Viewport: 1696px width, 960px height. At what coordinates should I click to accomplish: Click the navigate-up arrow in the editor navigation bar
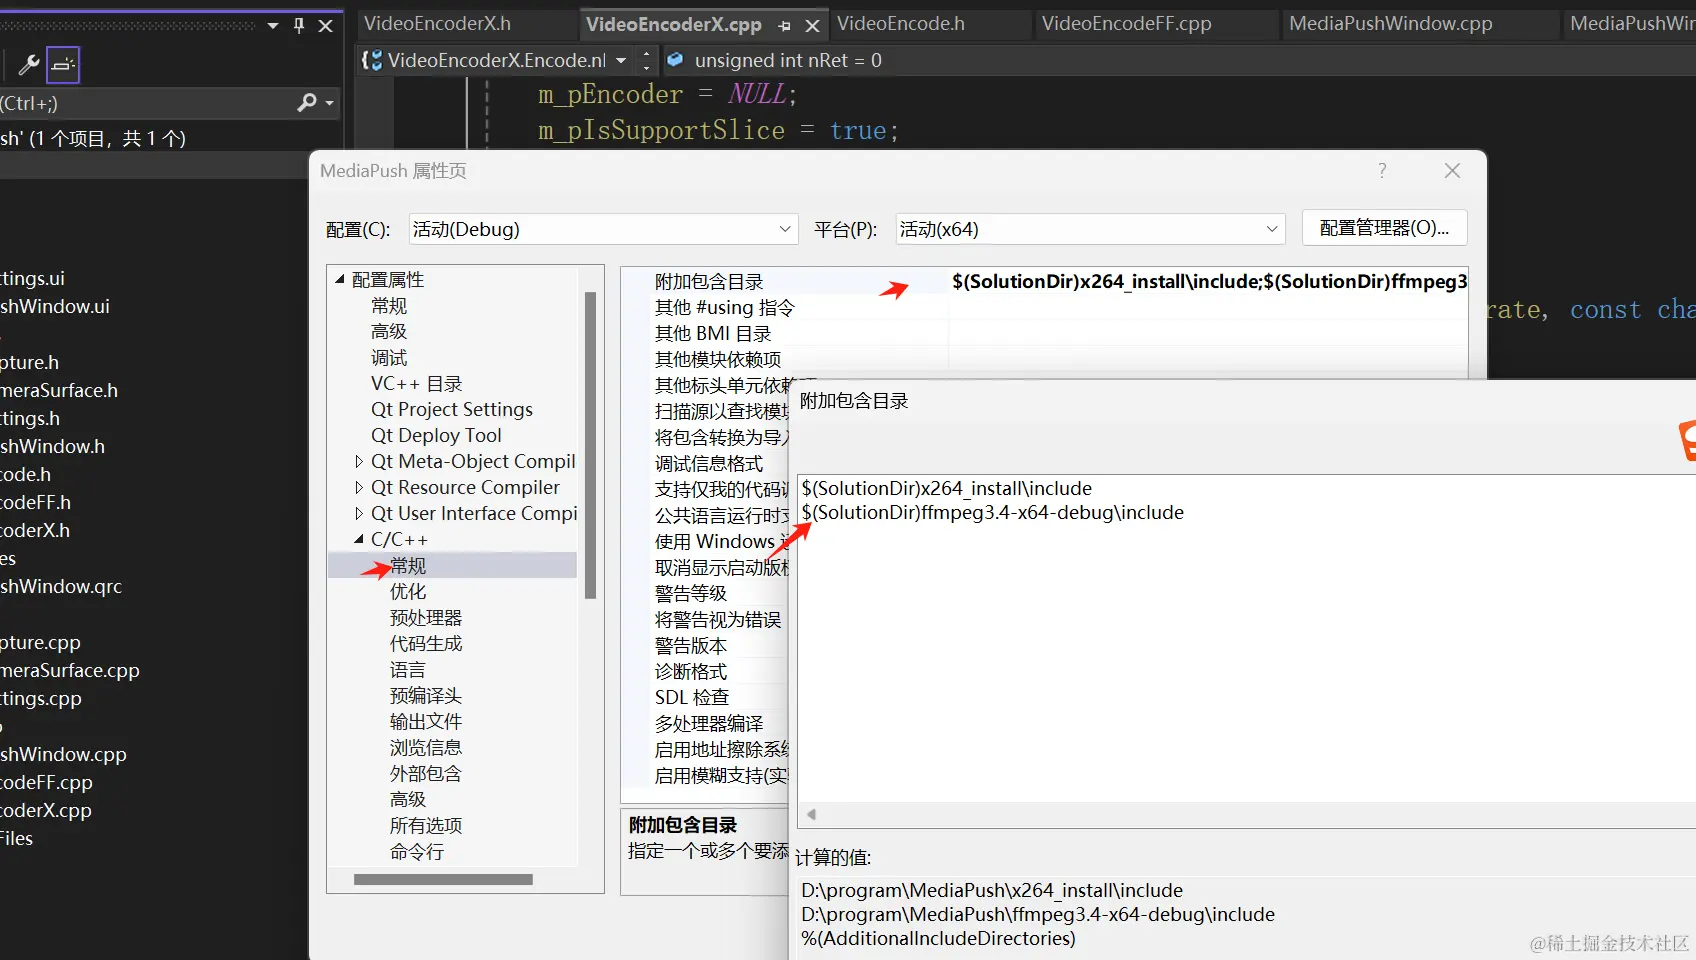tap(647, 54)
